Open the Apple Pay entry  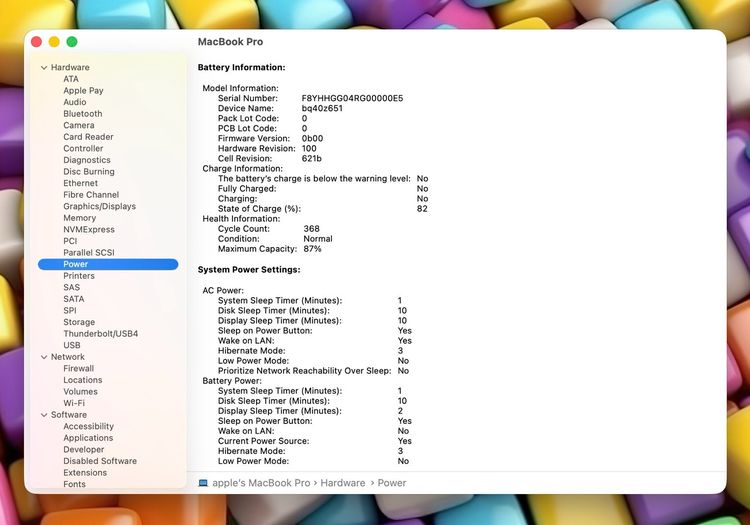coord(83,90)
